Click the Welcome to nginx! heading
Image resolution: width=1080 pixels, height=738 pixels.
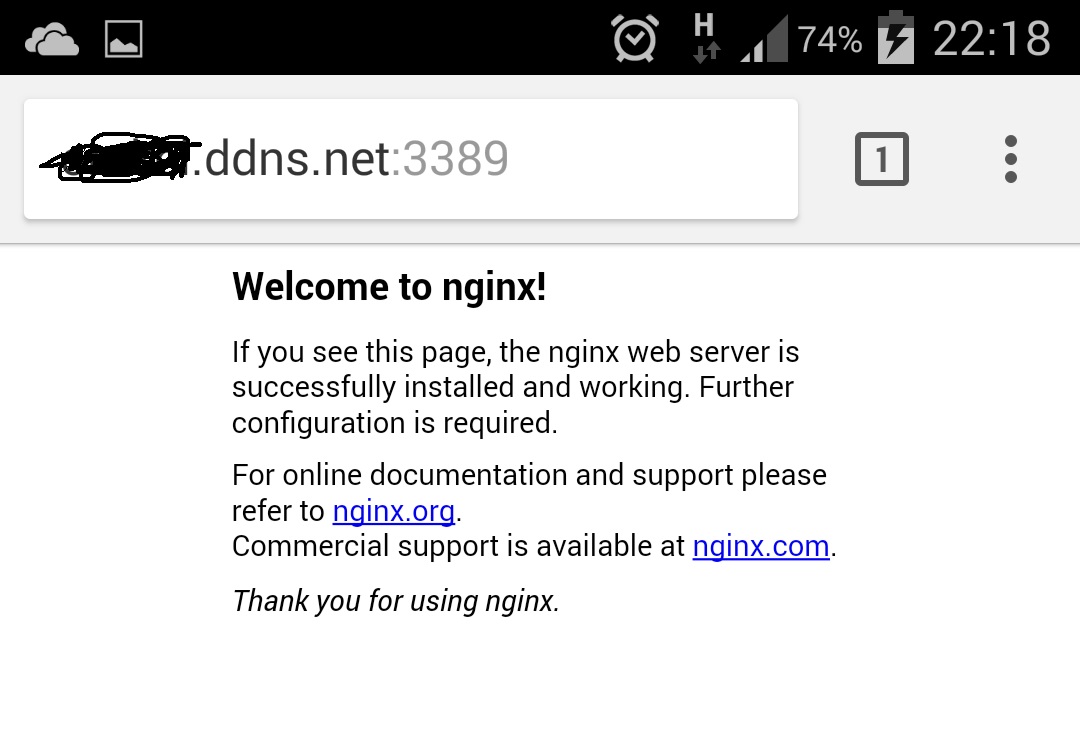(x=389, y=286)
